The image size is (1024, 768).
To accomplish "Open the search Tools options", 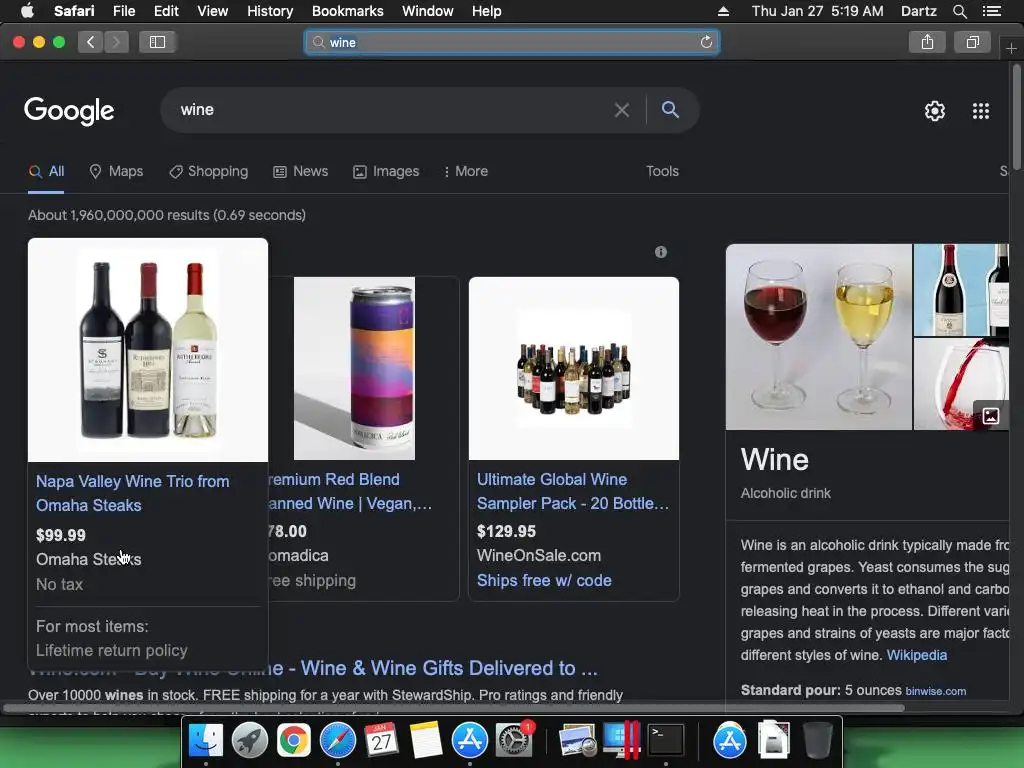I will tap(662, 171).
